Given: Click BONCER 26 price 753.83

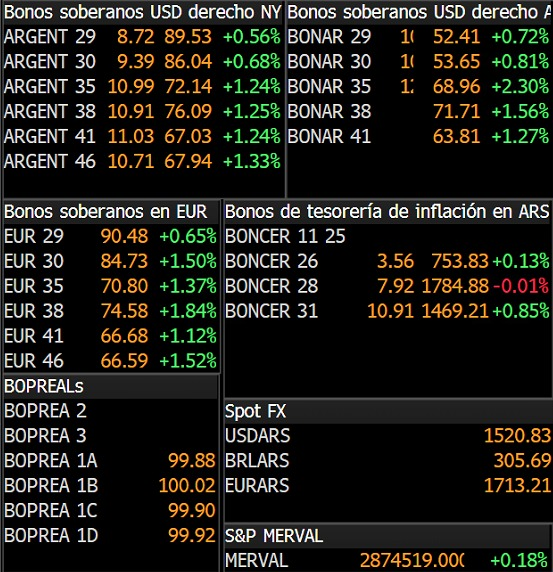Looking at the screenshot, I should point(460,261).
